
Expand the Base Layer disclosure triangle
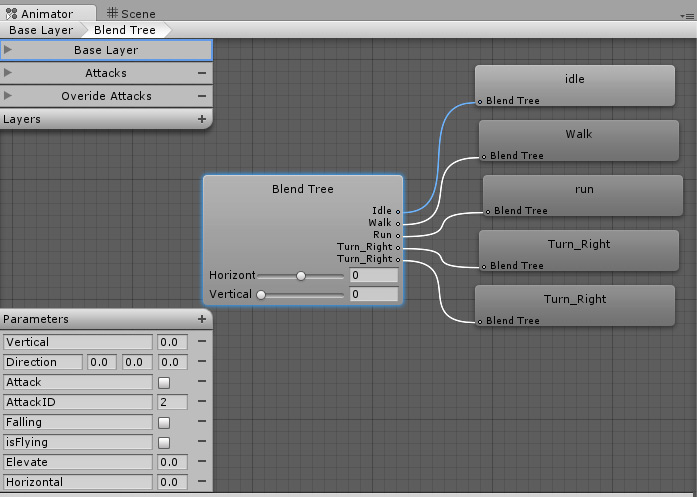point(9,49)
